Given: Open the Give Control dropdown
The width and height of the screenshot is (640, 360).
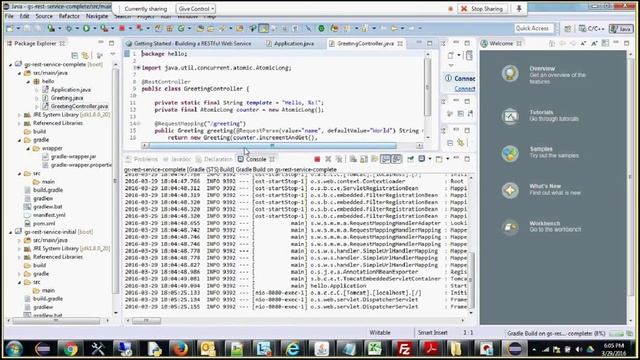Looking at the screenshot, I should pyautogui.click(x=196, y=9).
